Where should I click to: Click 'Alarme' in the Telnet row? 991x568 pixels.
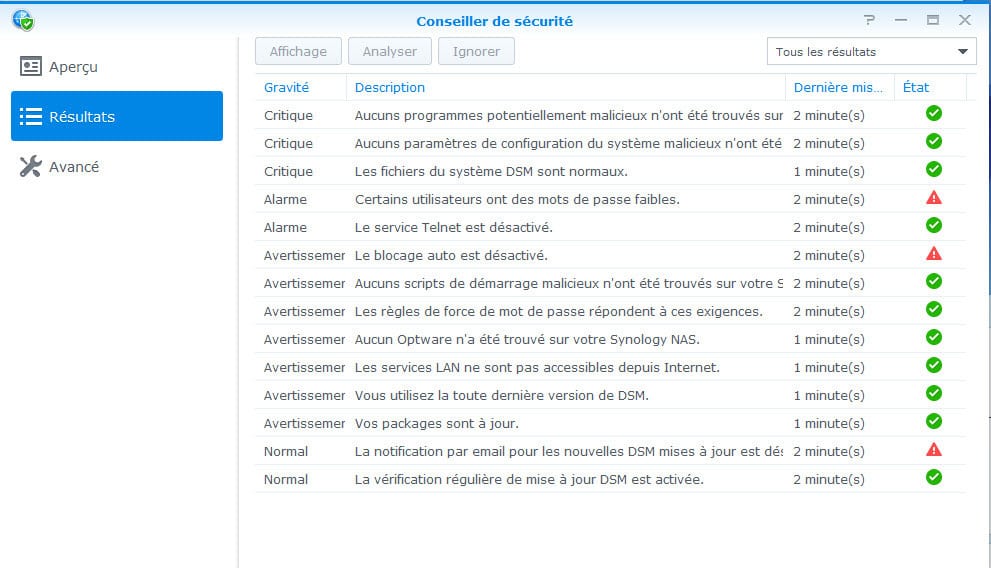click(285, 227)
